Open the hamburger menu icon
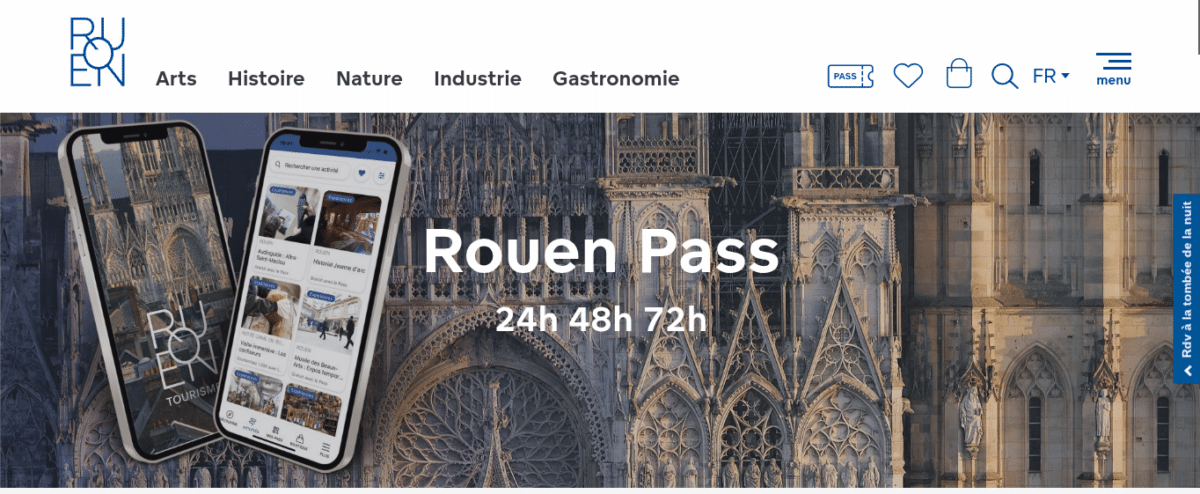The image size is (1200, 494). 1114,68
